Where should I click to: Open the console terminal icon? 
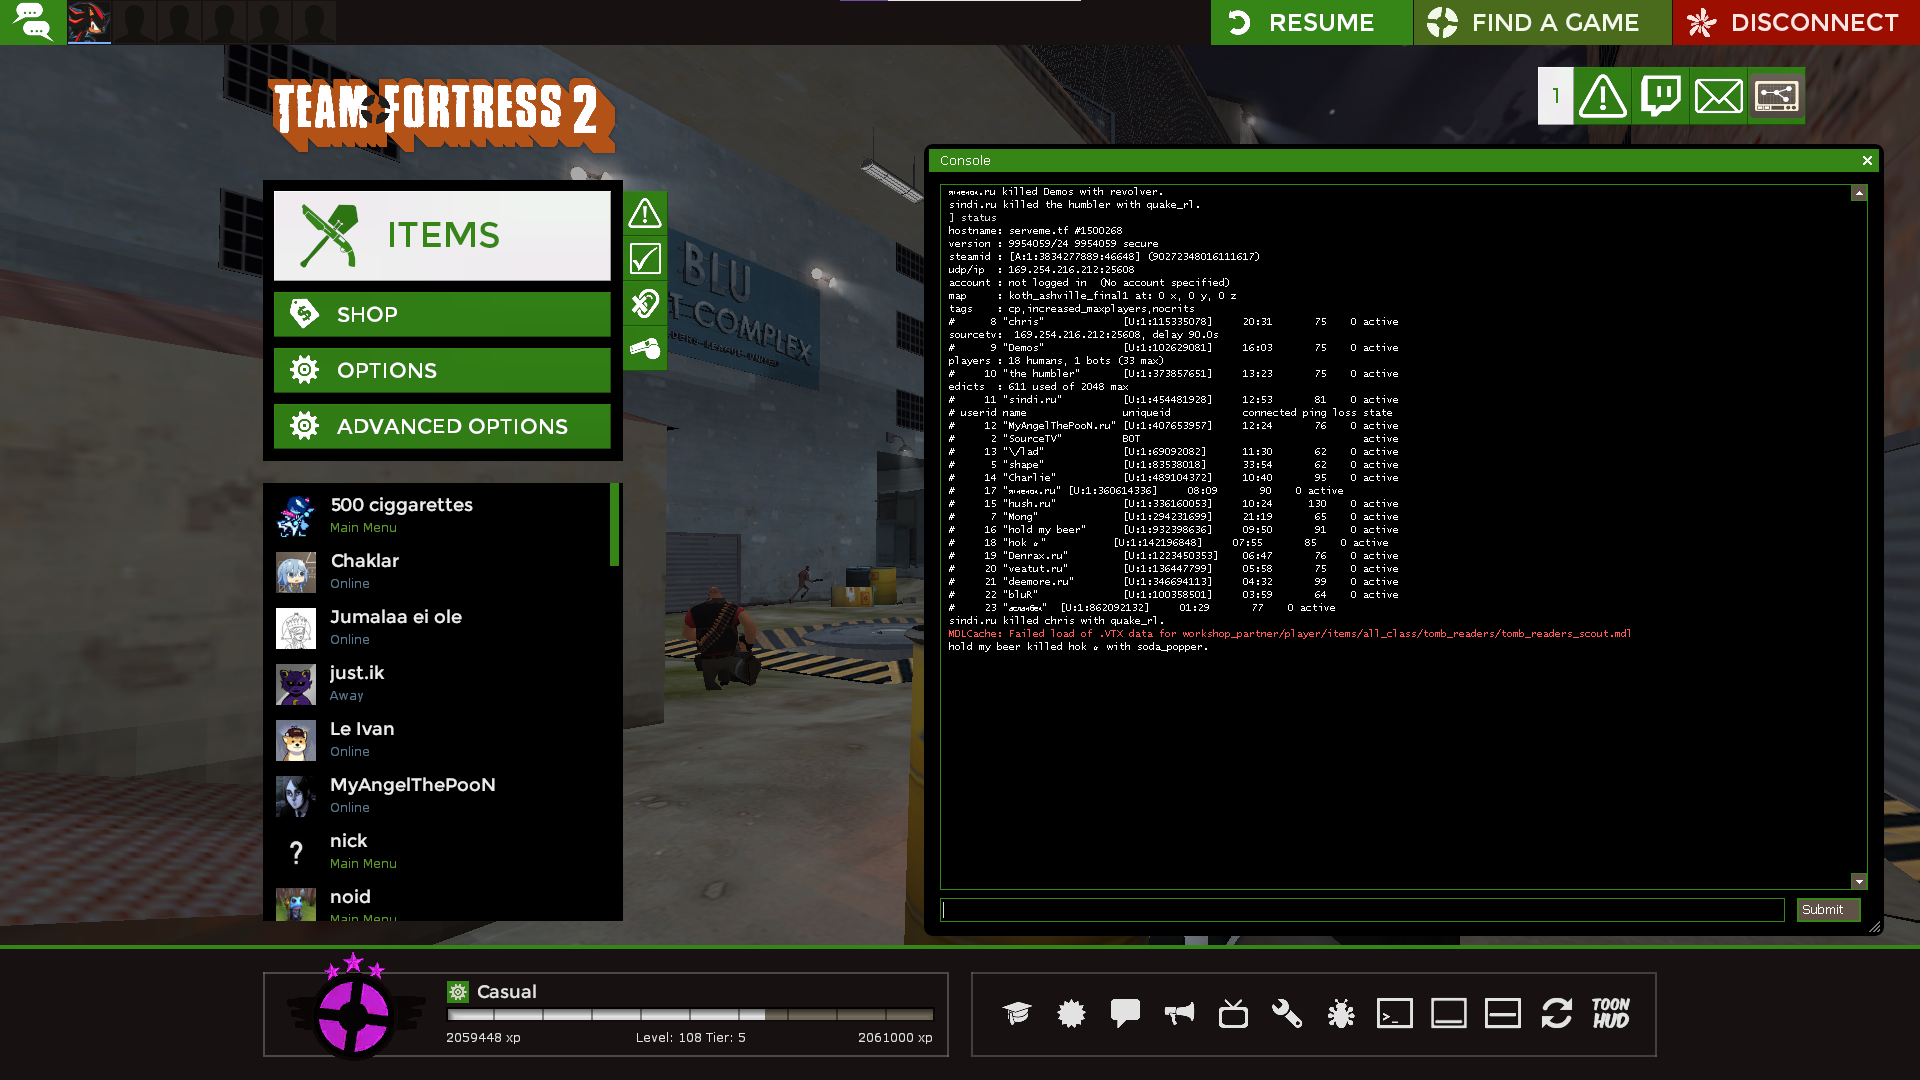click(x=1394, y=1014)
